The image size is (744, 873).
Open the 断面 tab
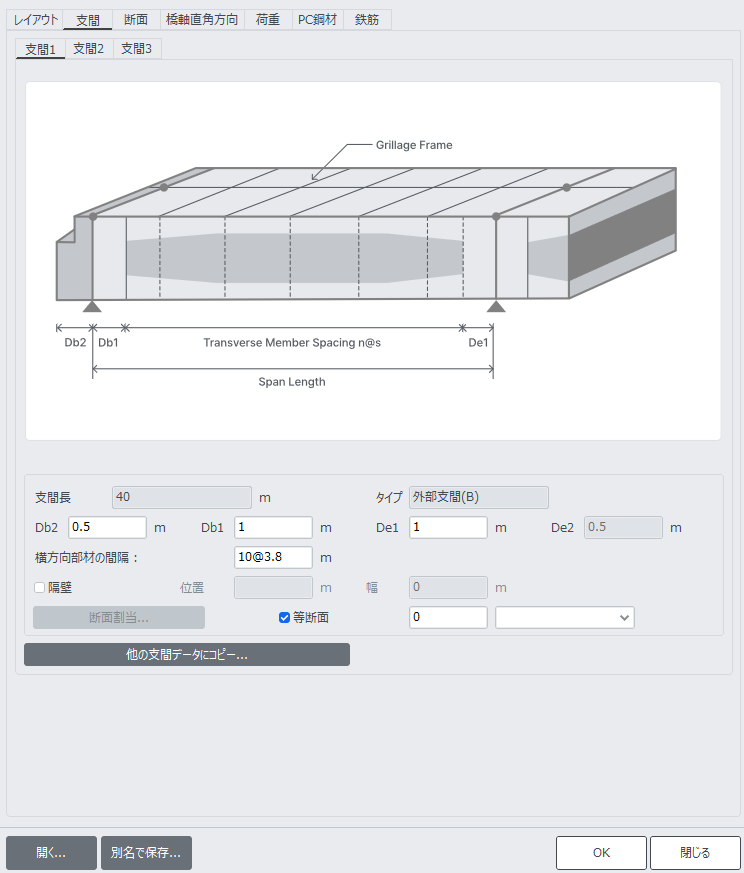[136, 20]
